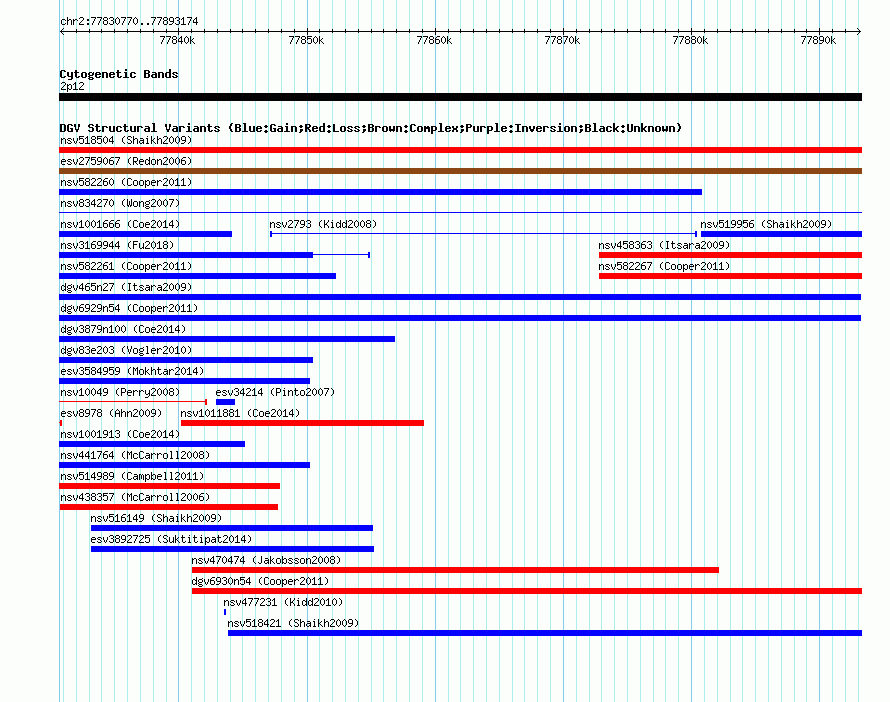
Task: Click the chr2:77830770..77893174 coordinate label
Action: (x=129, y=21)
